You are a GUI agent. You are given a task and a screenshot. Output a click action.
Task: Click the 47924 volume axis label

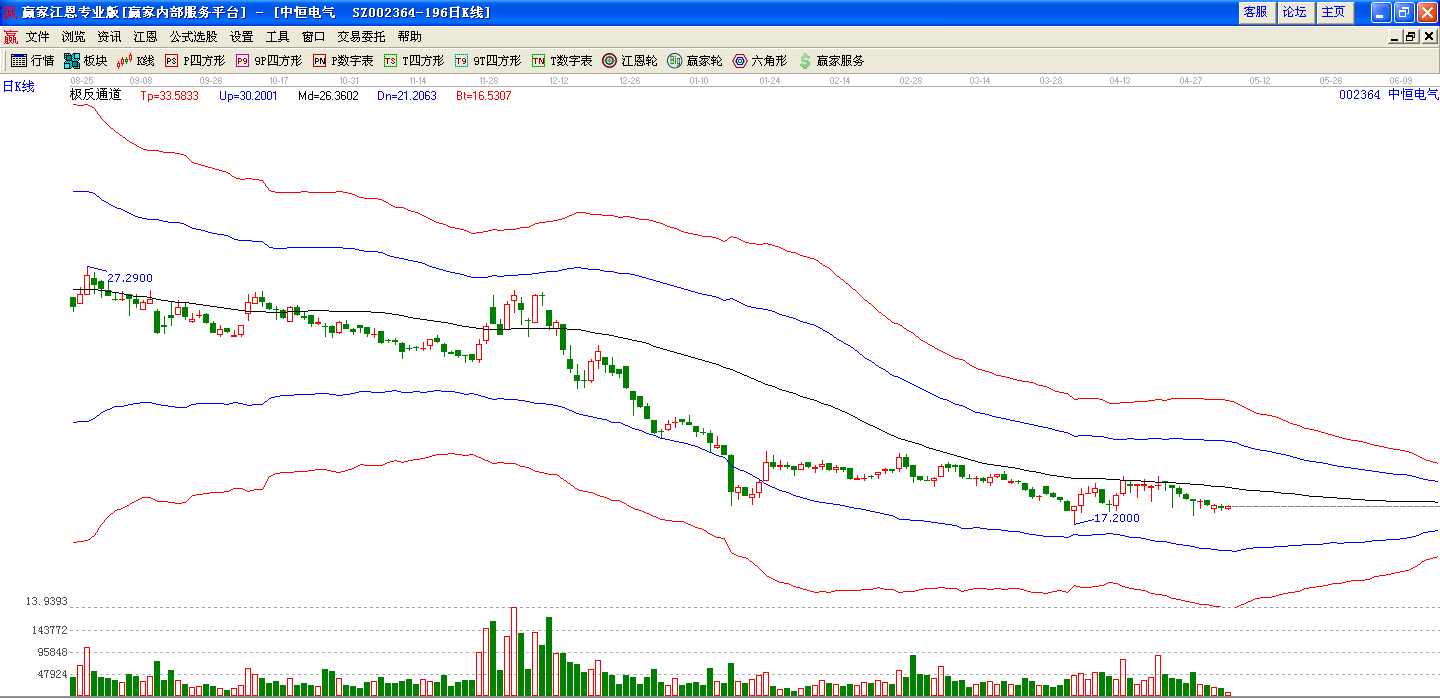pyautogui.click(x=52, y=674)
